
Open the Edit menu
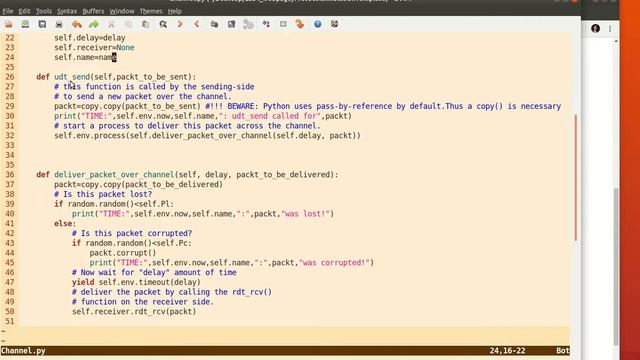coord(24,11)
